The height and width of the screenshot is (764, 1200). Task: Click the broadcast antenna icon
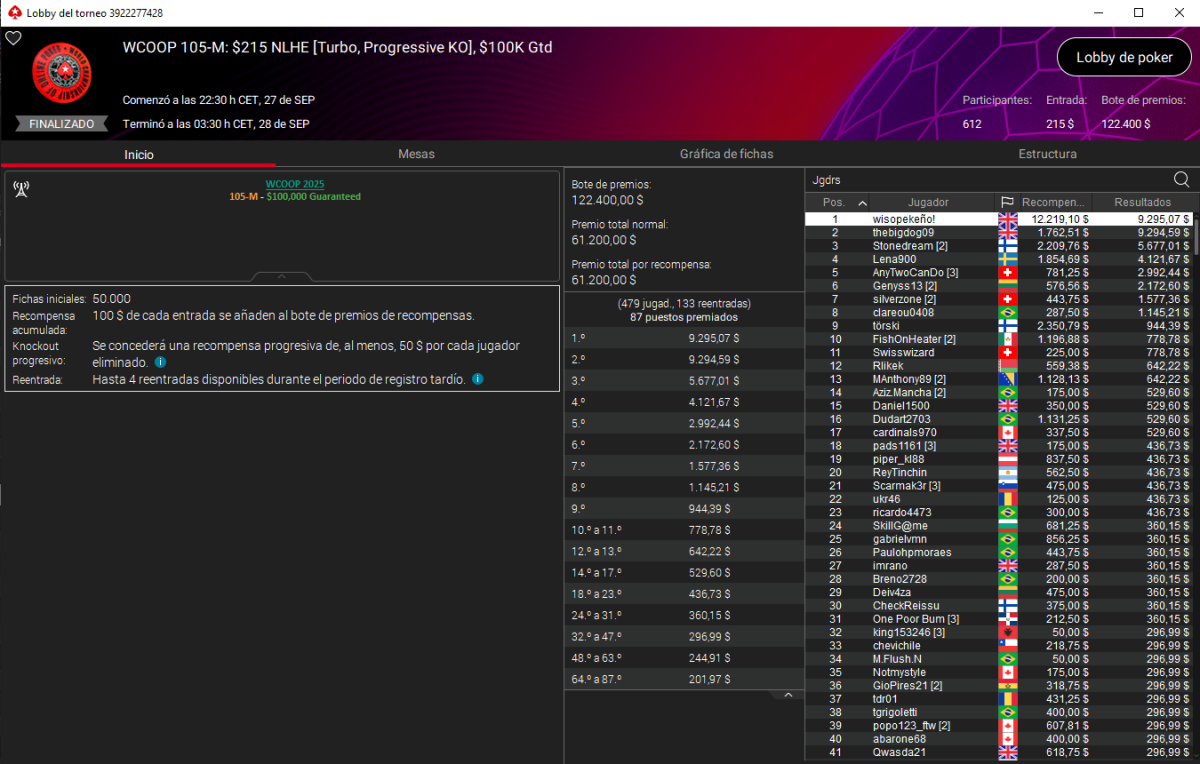coord(21,189)
